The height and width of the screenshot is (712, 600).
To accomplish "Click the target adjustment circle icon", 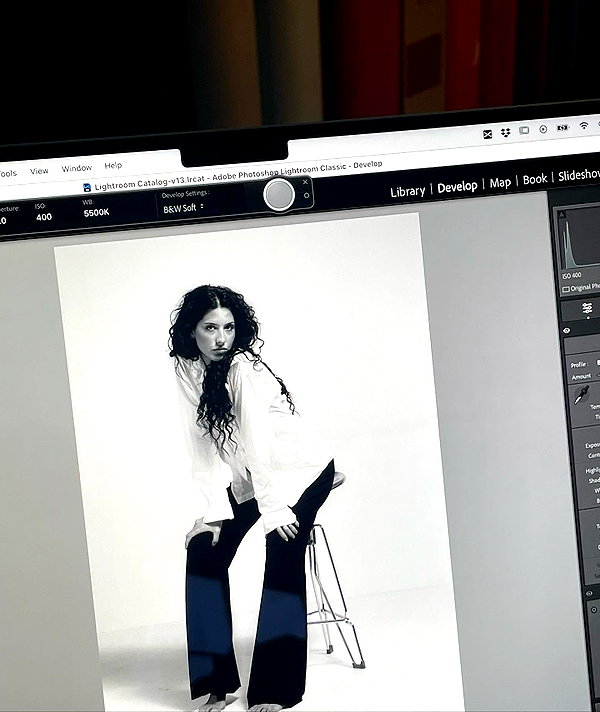I will pos(594,610).
